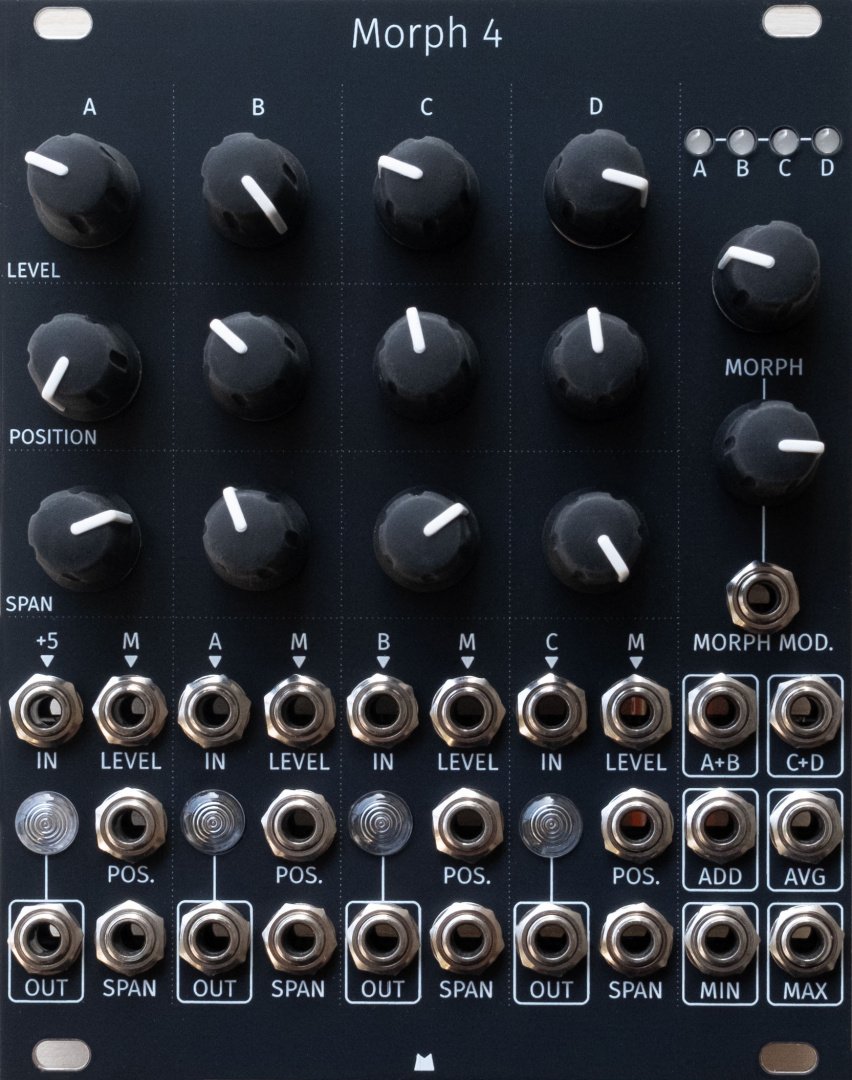The width and height of the screenshot is (852, 1080).
Task: Click the manufacturer M logo at bottom
Action: click(x=425, y=1063)
